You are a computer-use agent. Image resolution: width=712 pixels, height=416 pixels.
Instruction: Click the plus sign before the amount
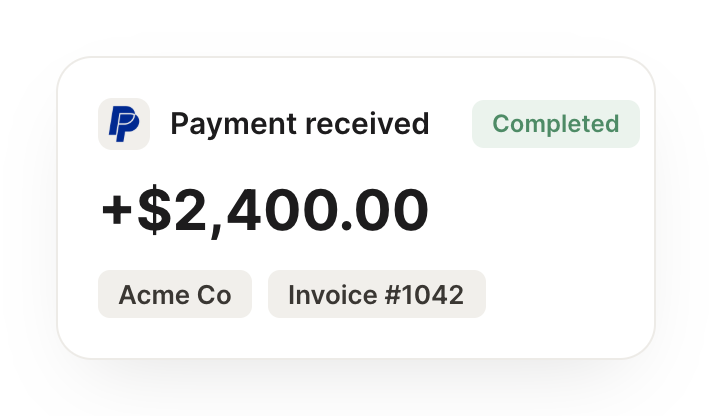coord(117,210)
